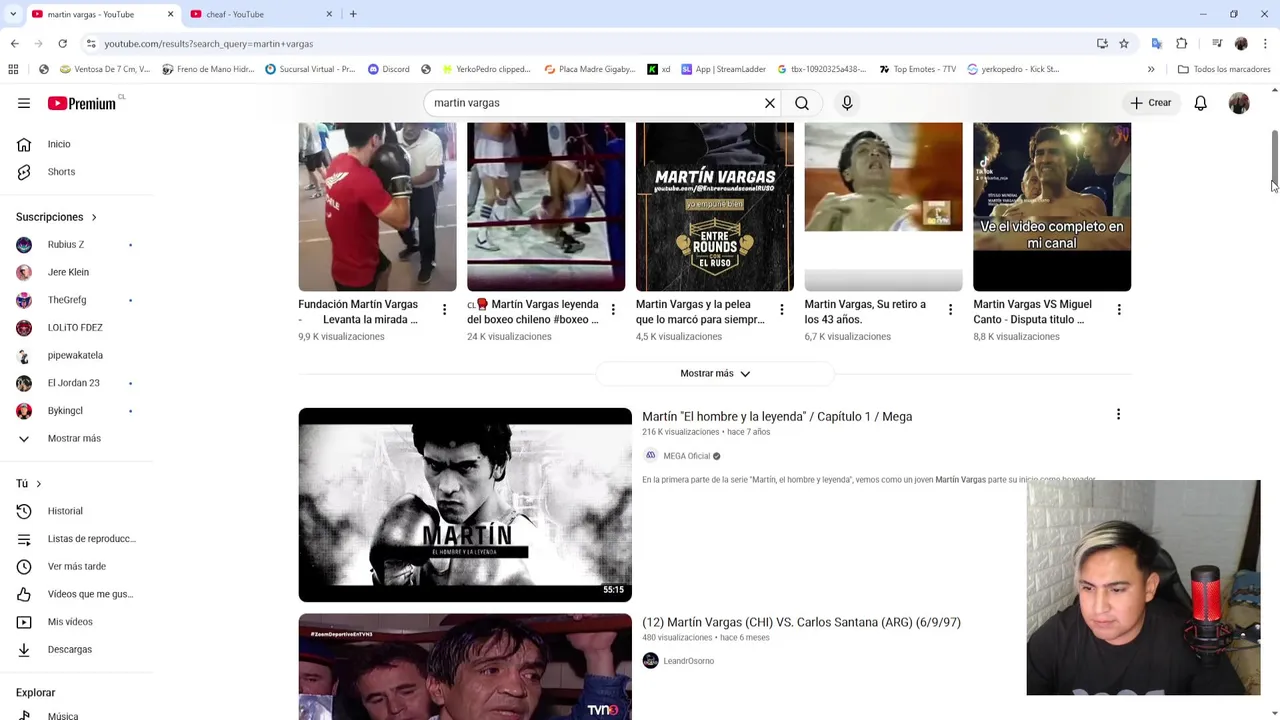Open El Jordan 23 channel
The image size is (1280, 720).
[76, 383]
